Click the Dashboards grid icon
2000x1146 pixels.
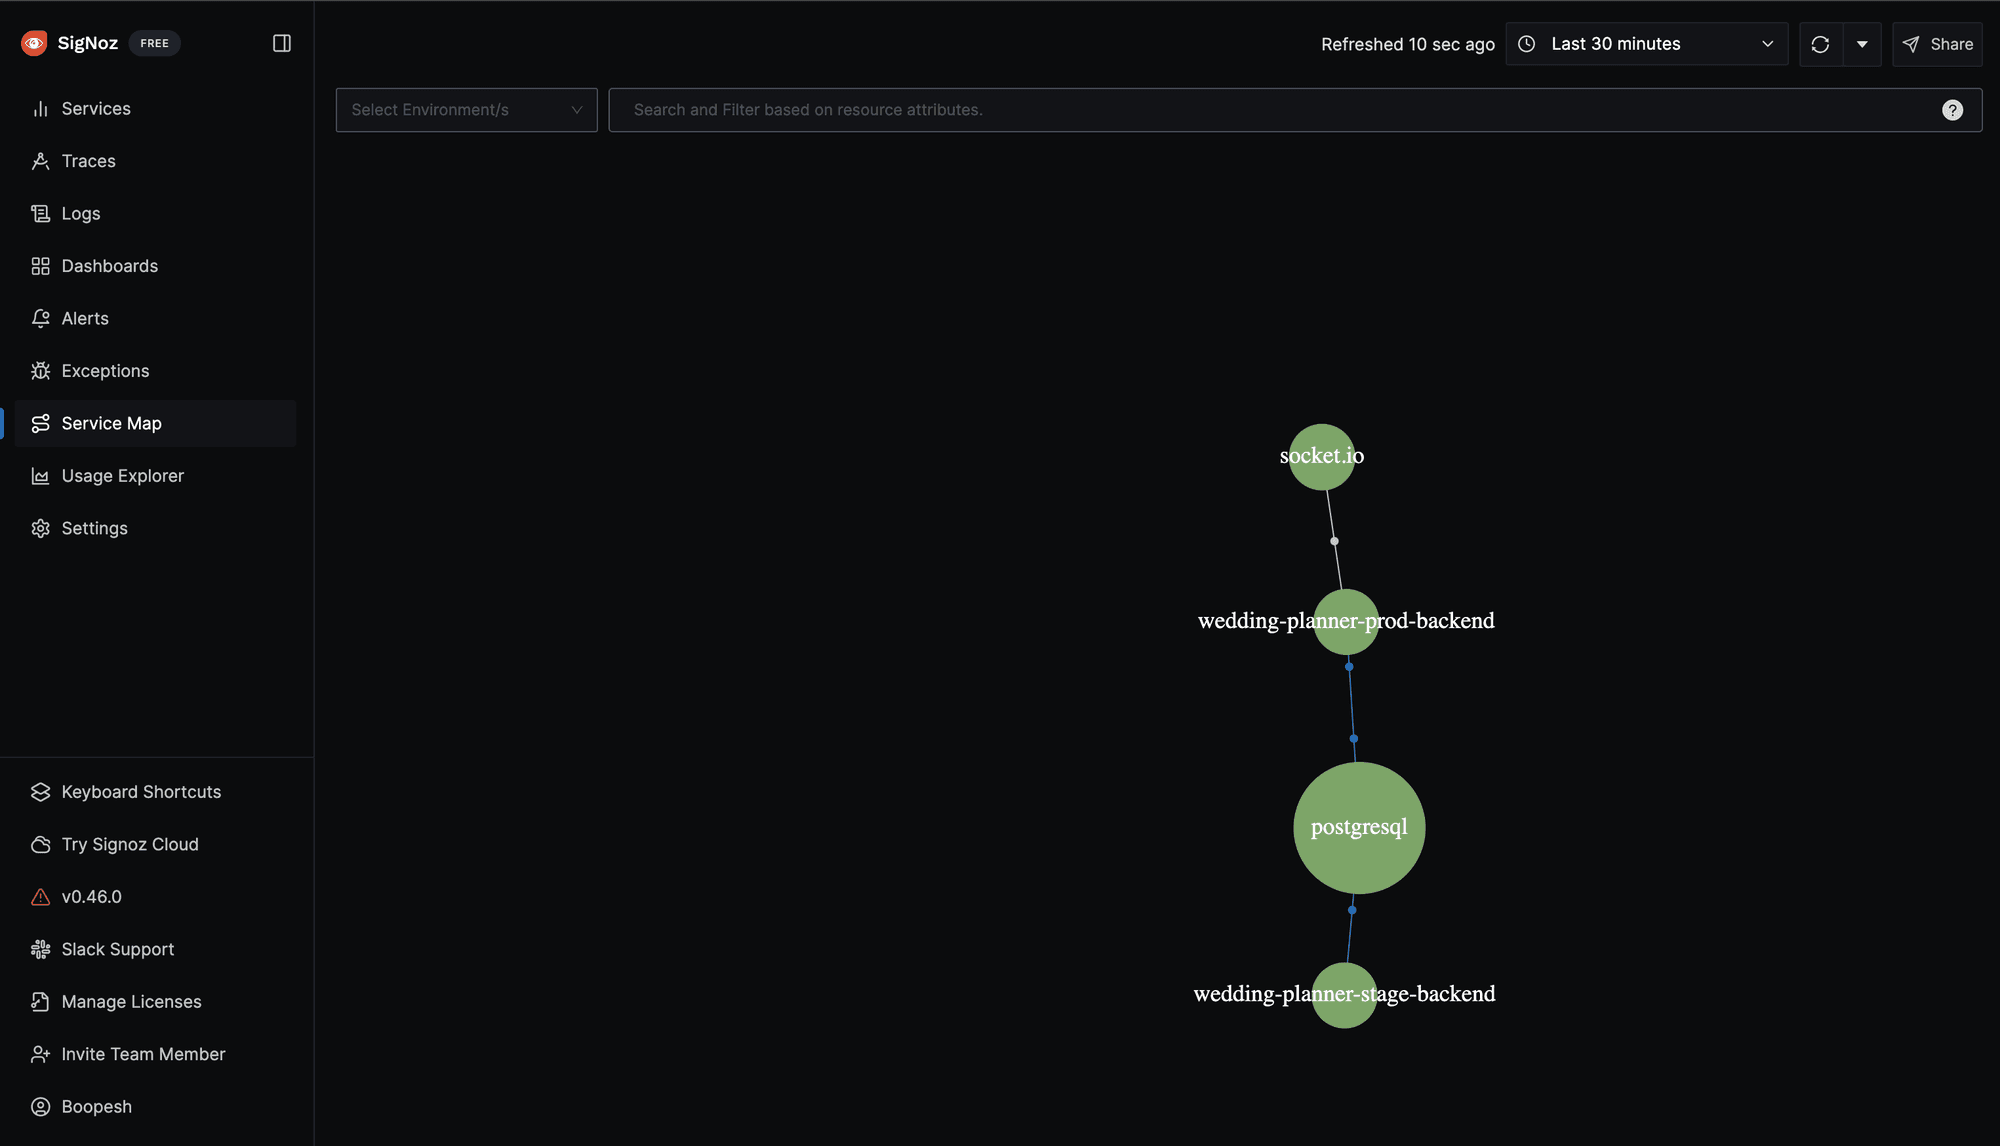pyautogui.click(x=40, y=266)
